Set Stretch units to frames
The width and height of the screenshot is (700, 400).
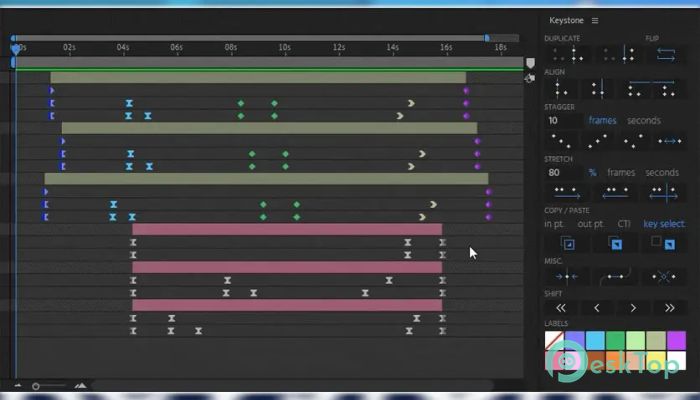click(x=621, y=172)
